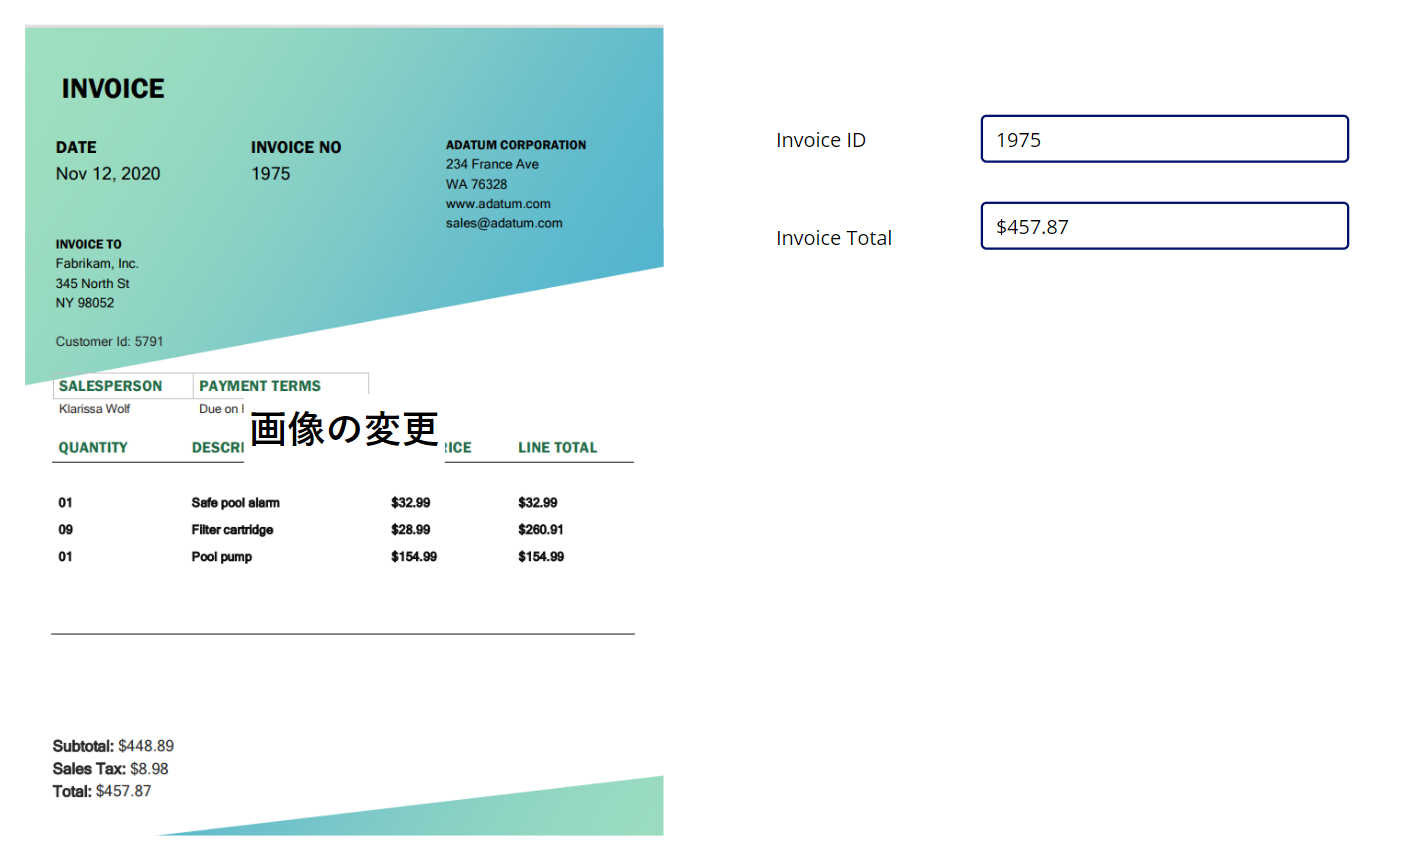
Task: Click the INVOICE heading on the document
Action: [113, 89]
